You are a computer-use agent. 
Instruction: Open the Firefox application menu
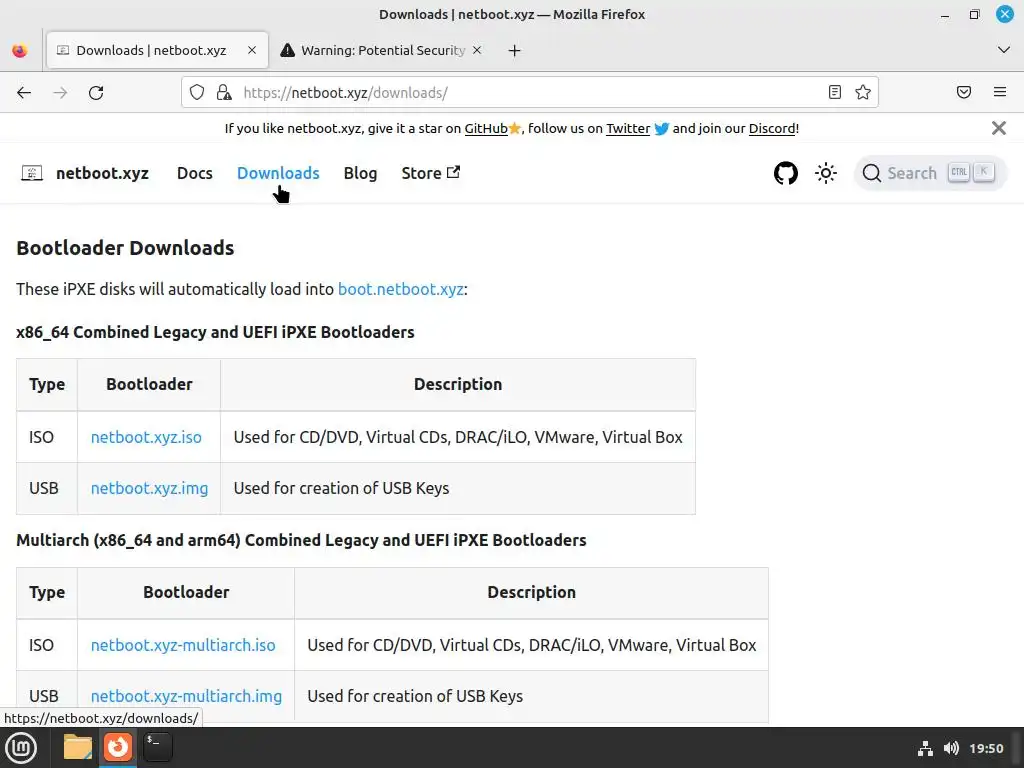[x=1000, y=92]
